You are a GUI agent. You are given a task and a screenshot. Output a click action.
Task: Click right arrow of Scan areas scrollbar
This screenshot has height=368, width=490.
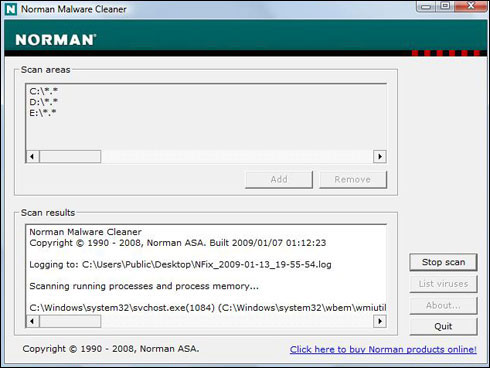click(380, 156)
